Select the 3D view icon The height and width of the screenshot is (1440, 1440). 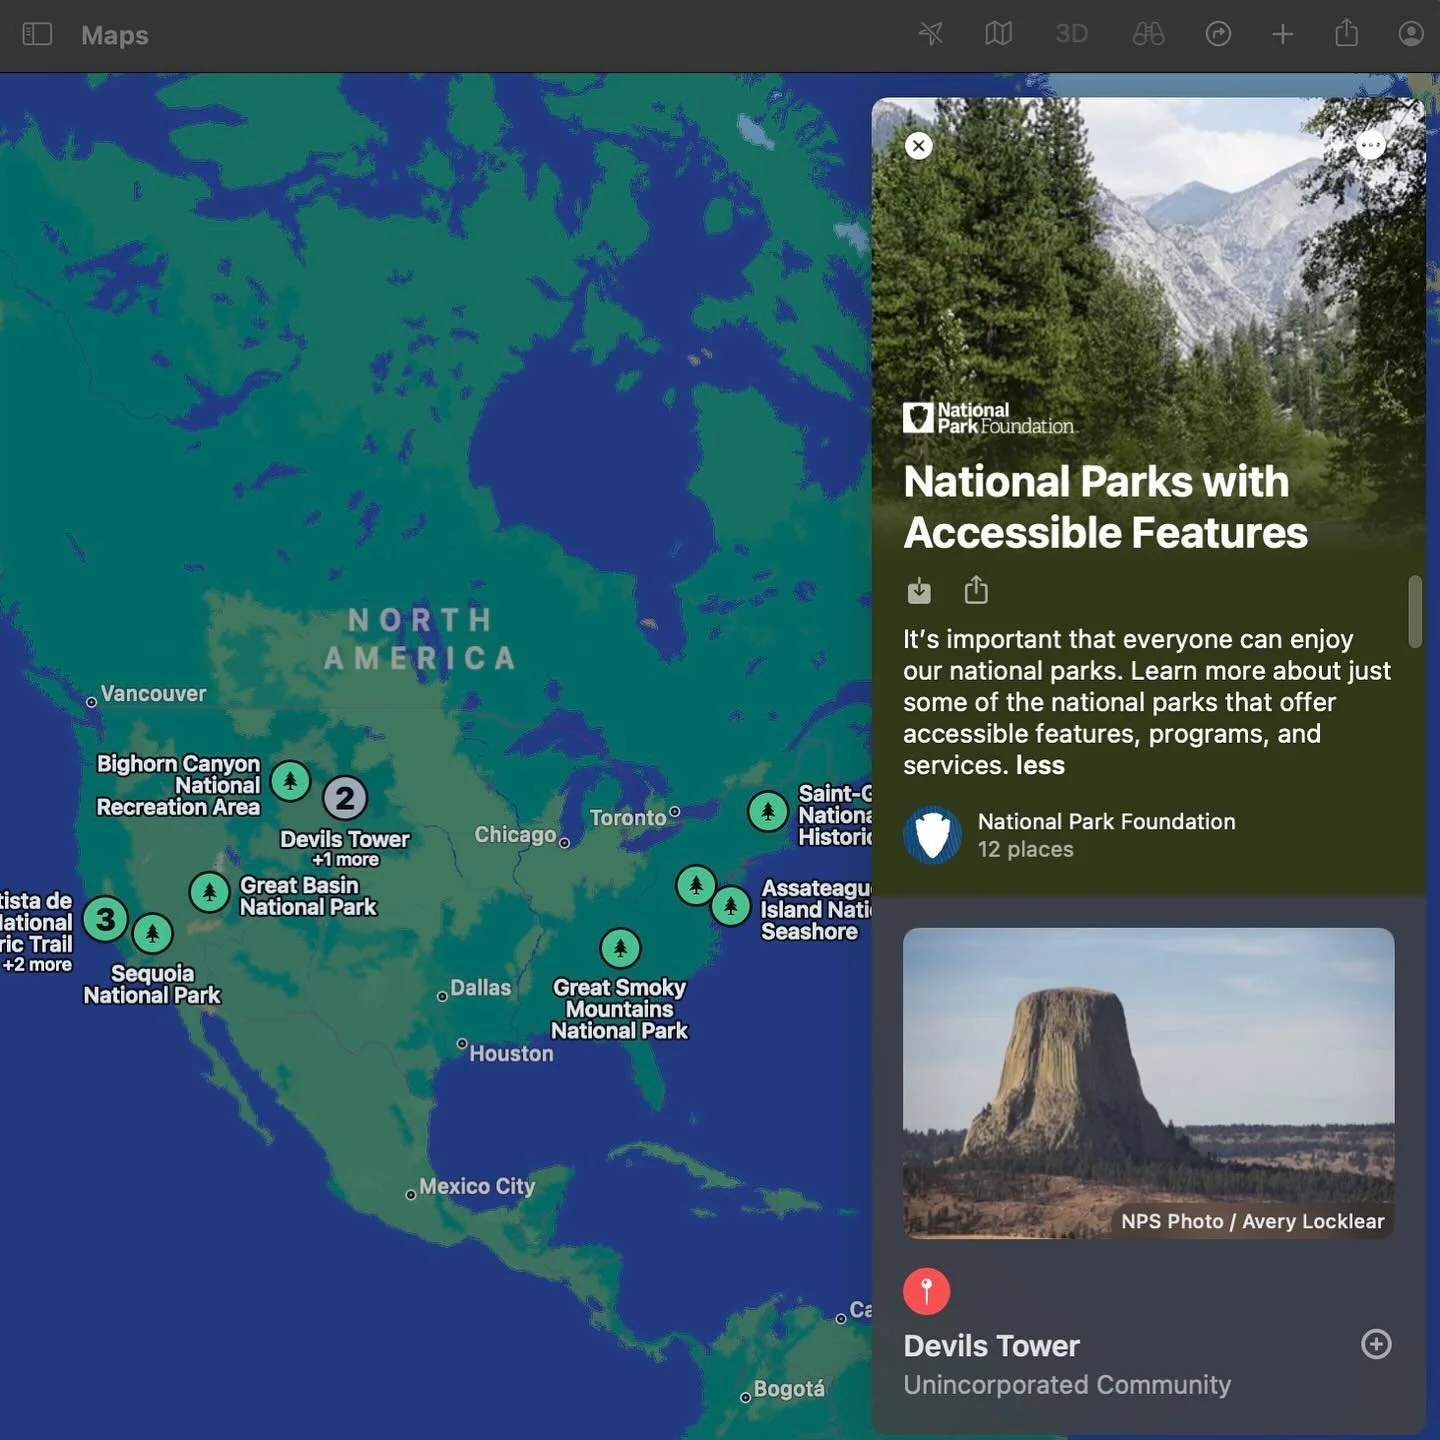(x=1072, y=34)
